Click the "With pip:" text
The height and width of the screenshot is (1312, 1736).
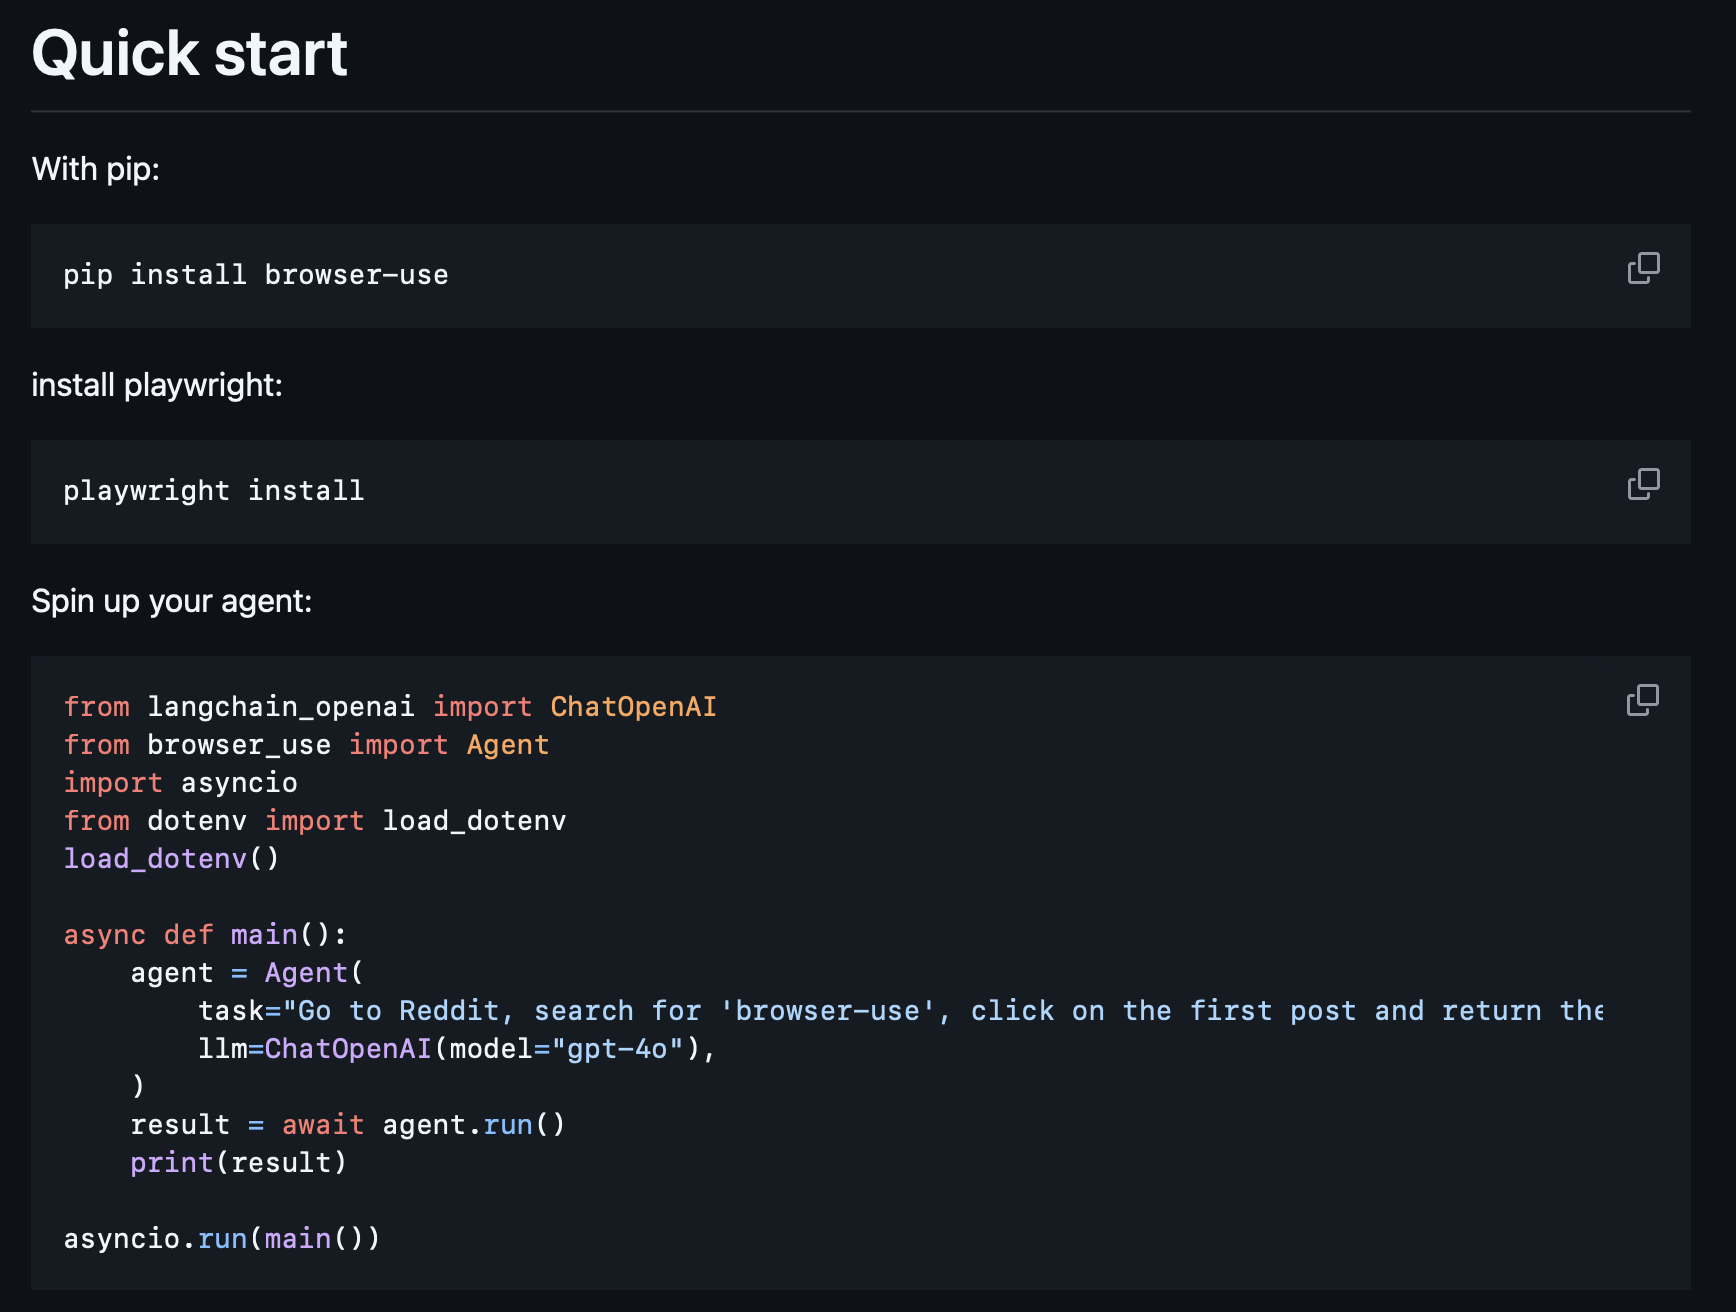pyautogui.click(x=96, y=169)
